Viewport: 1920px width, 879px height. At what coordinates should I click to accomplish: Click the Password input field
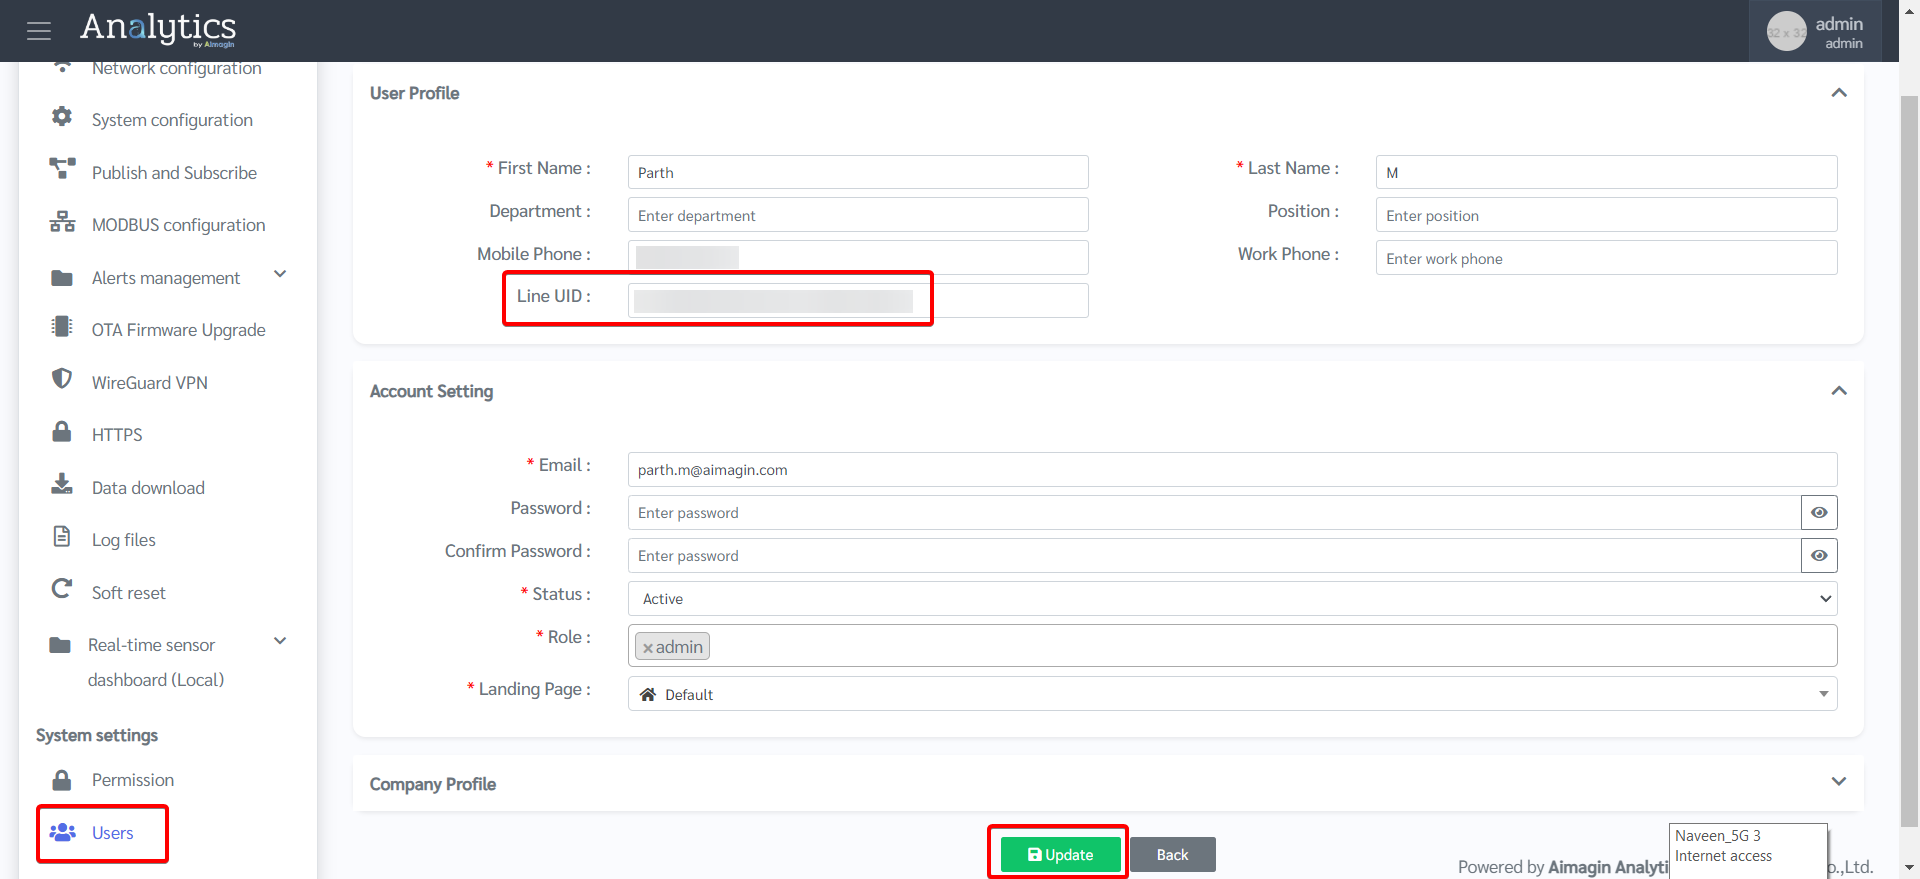click(x=1214, y=513)
